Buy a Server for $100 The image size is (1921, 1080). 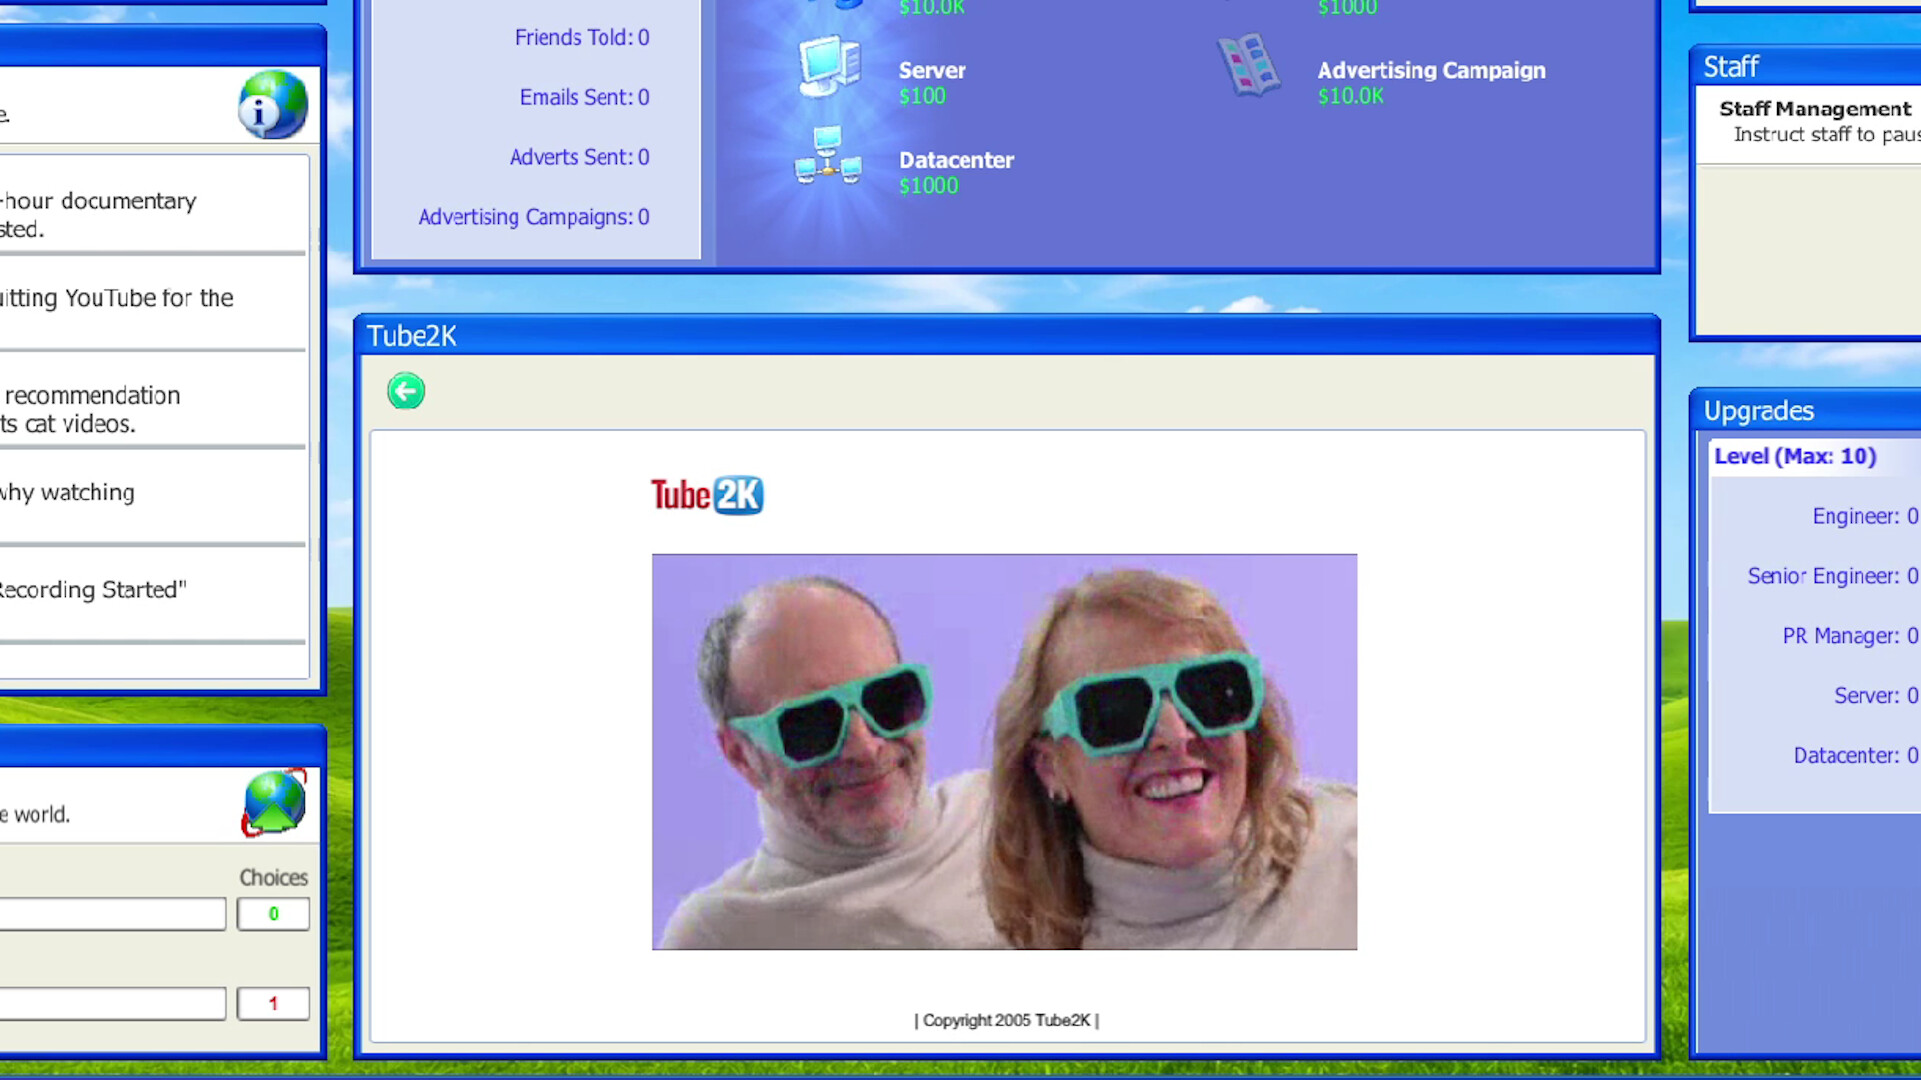pyautogui.click(x=829, y=68)
